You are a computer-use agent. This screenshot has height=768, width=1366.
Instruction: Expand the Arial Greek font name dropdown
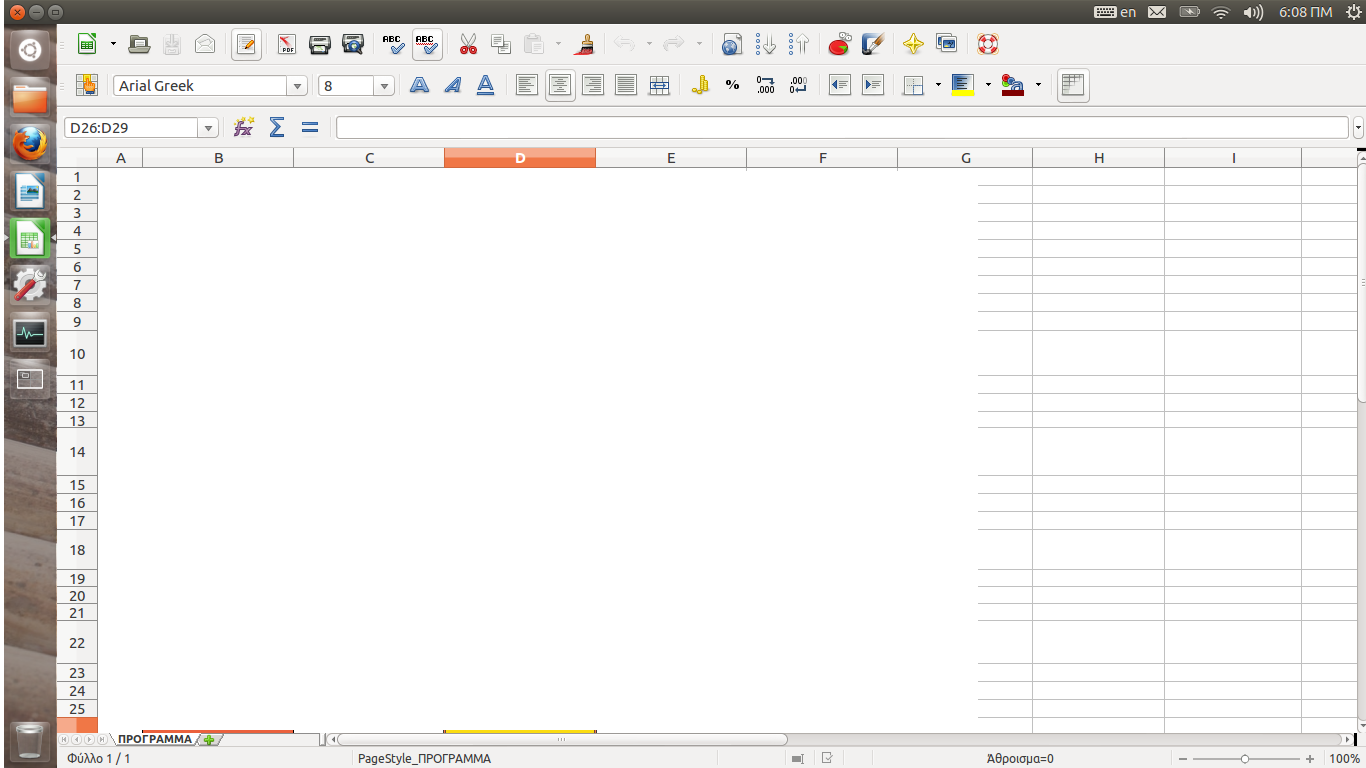pyautogui.click(x=297, y=87)
